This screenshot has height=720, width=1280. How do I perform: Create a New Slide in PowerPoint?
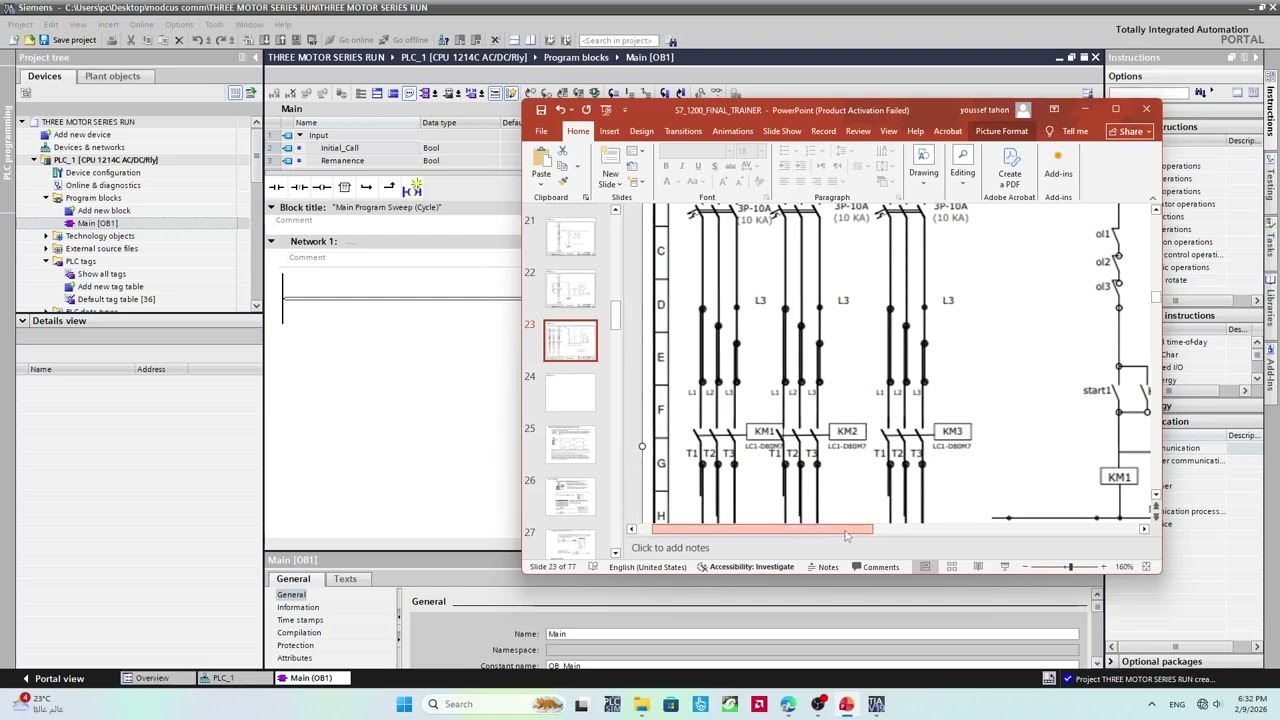610,166
